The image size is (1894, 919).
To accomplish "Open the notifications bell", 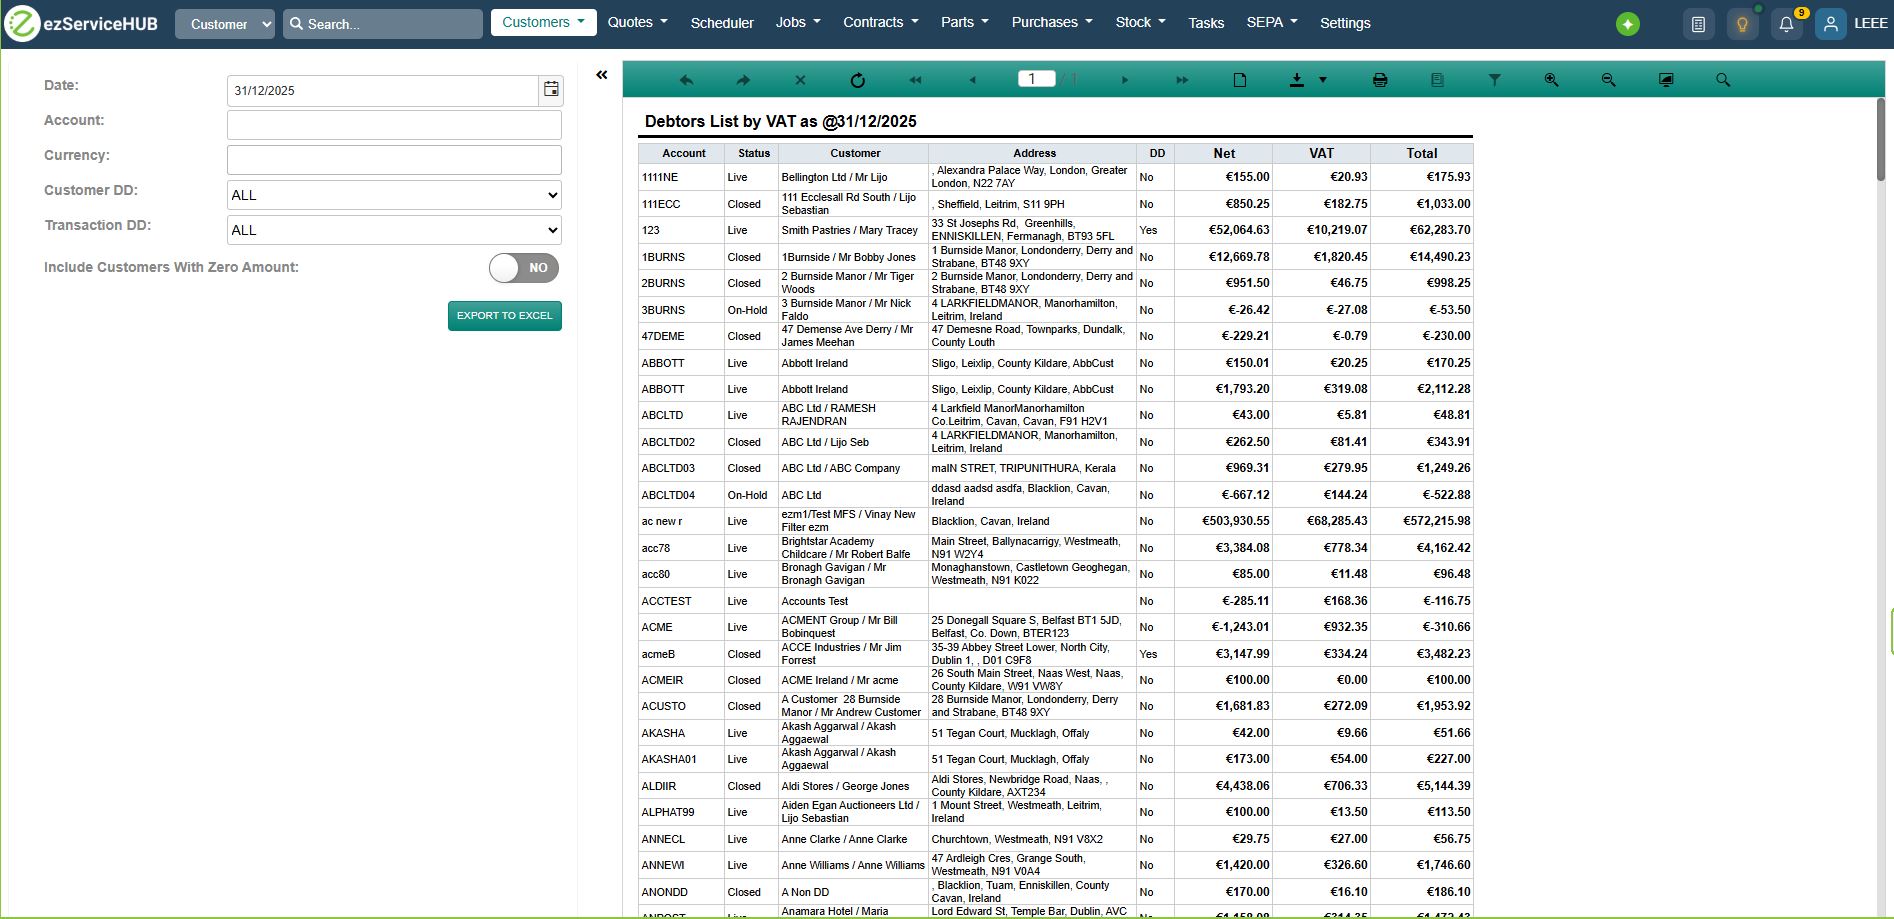I will 1786,24.
